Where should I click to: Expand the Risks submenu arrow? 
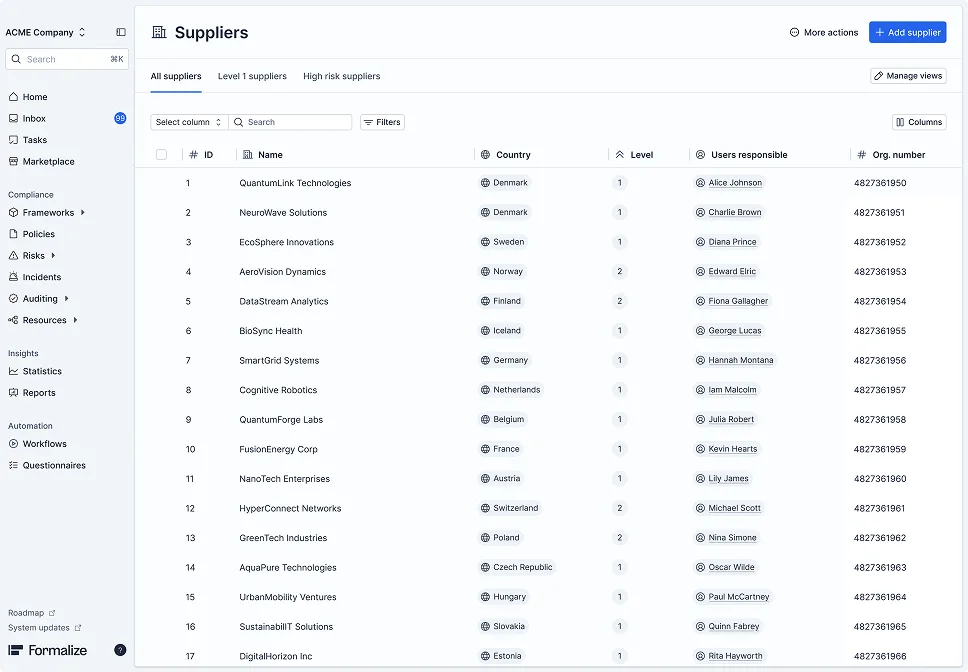53,255
